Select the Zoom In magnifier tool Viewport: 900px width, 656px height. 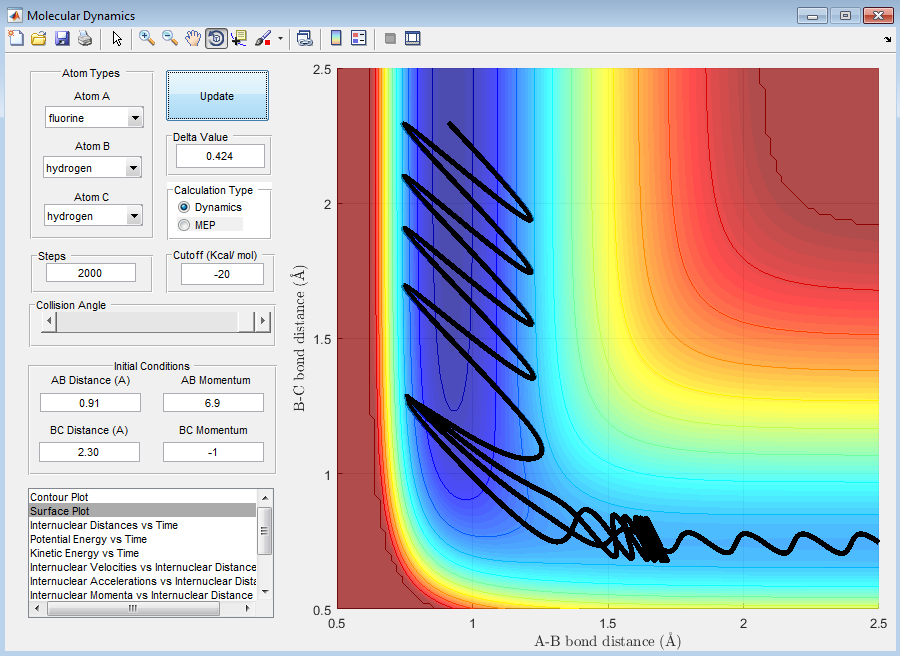[147, 38]
